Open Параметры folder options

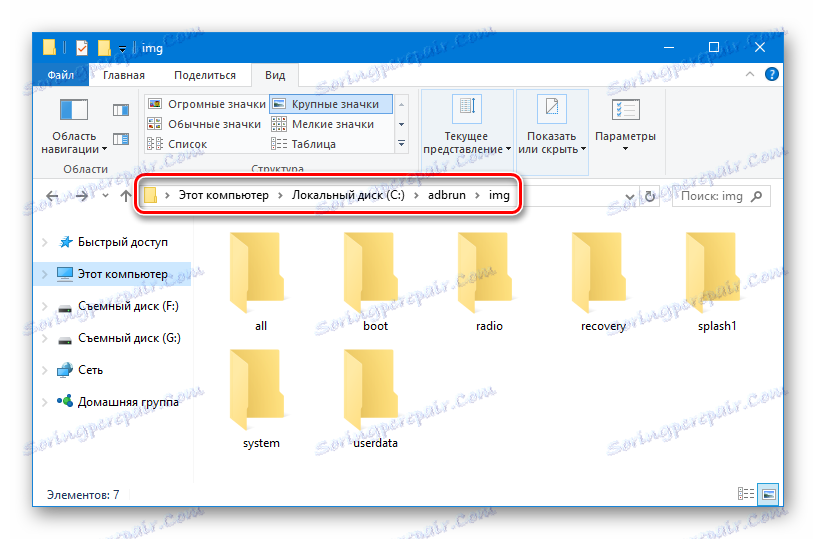(625, 126)
